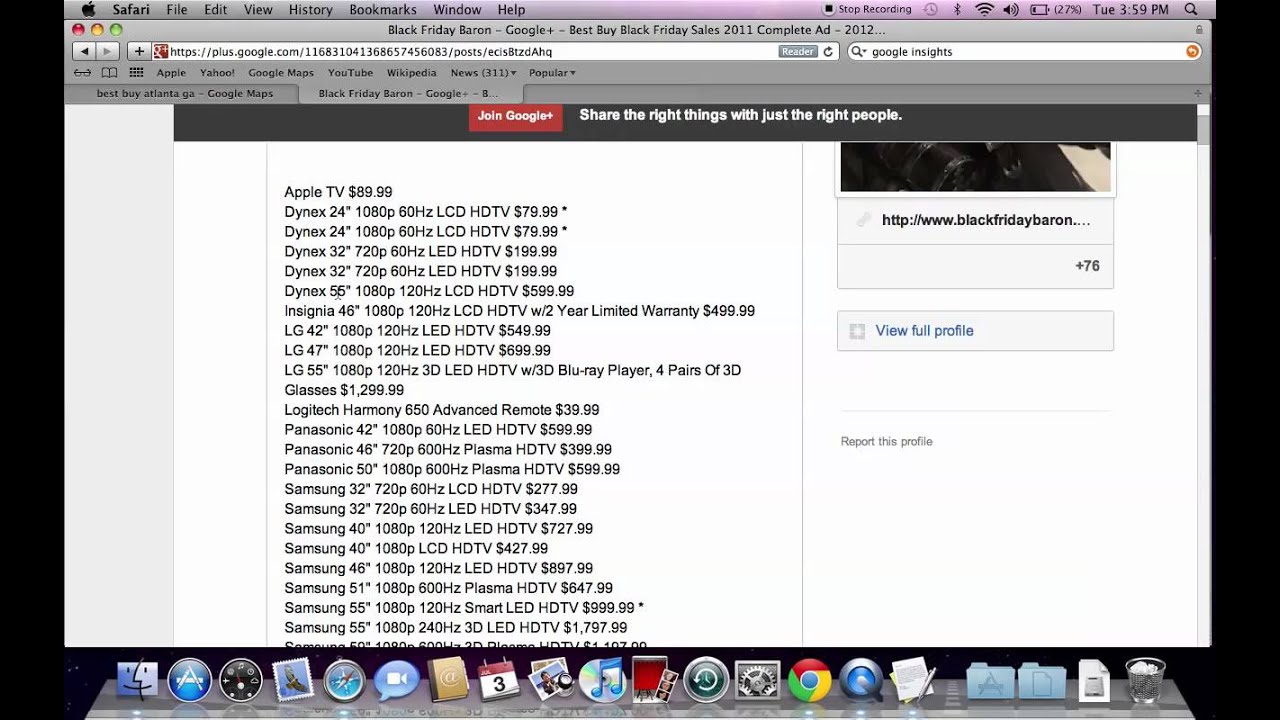1280x720 pixels.
Task: Open the Apple menu
Action: point(88,9)
